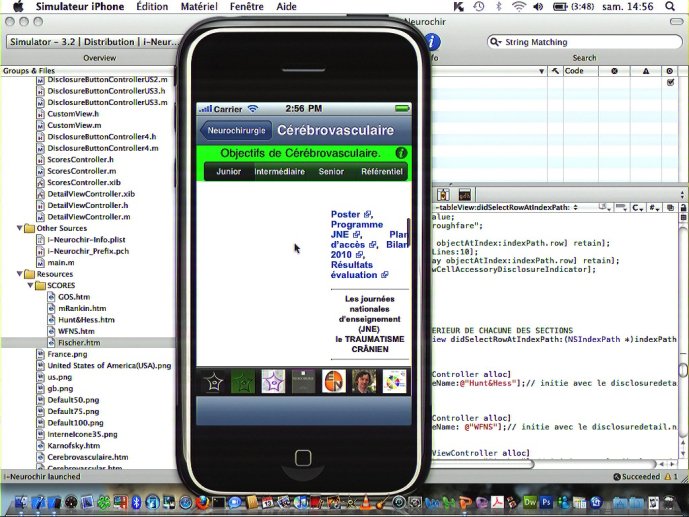Screen dimensions: 689x517
Task: Select the Référentiel segment
Action: pyautogui.click(x=381, y=172)
